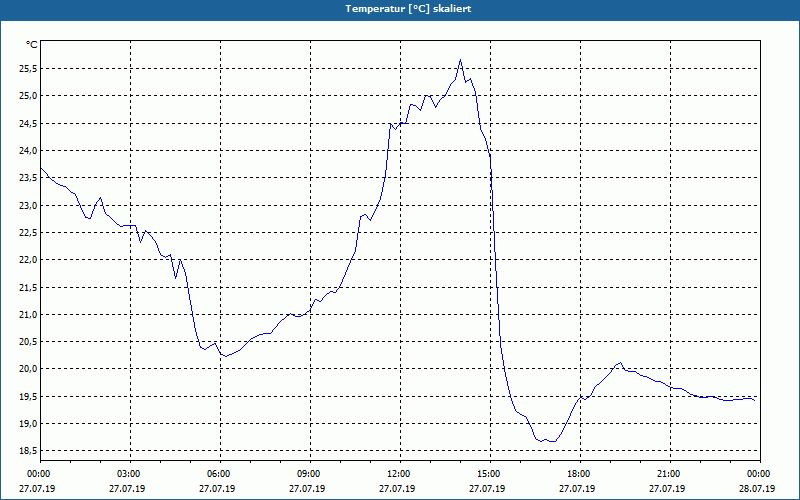This screenshot has width=800, height=500.
Task: Click the 'Temperatur [°C] skaliert' chart title
Action: pos(408,9)
